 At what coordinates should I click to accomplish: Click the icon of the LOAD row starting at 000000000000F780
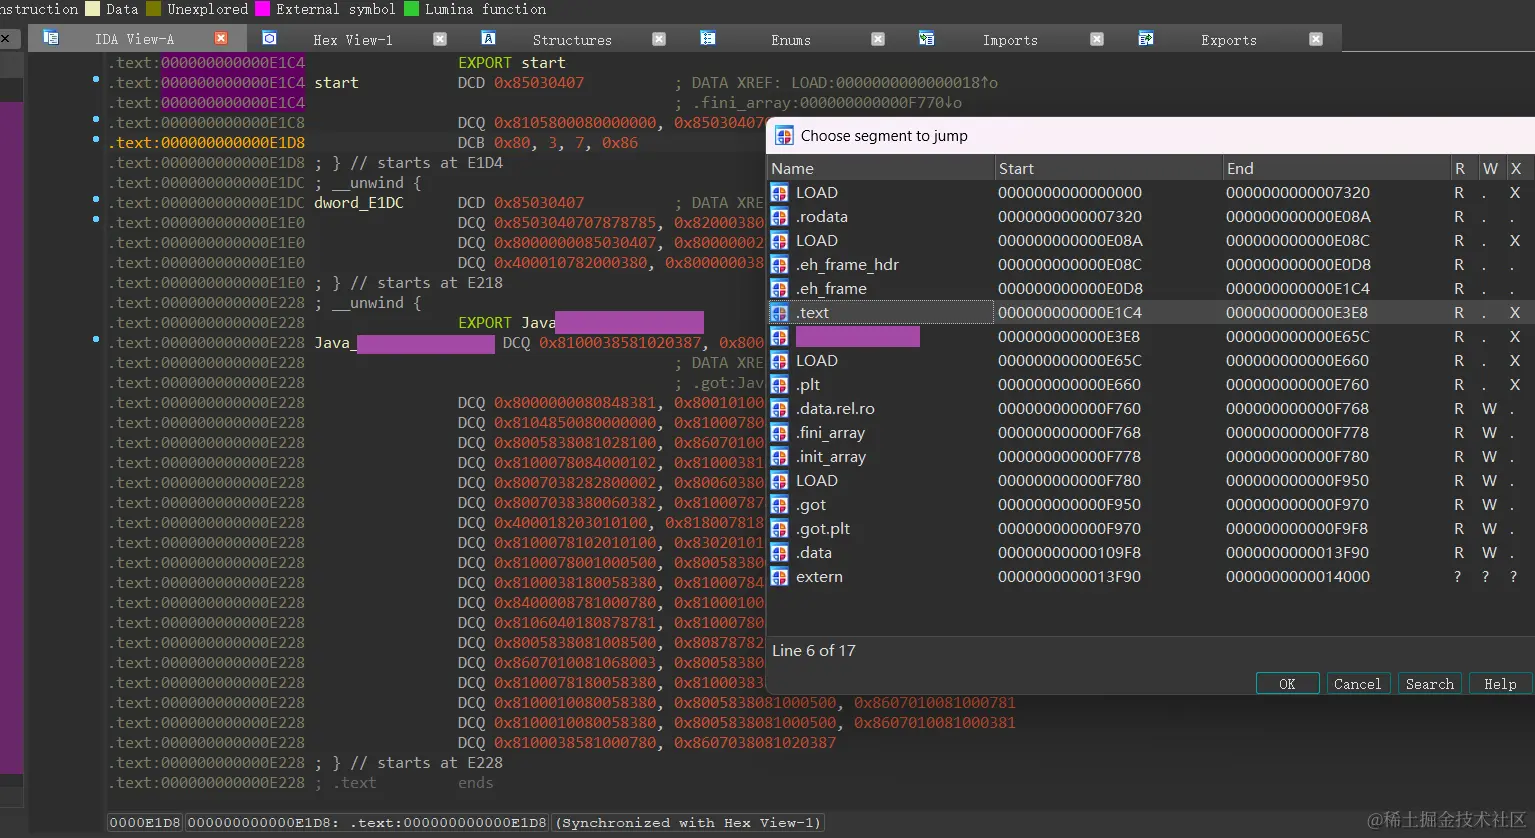pyautogui.click(x=779, y=481)
